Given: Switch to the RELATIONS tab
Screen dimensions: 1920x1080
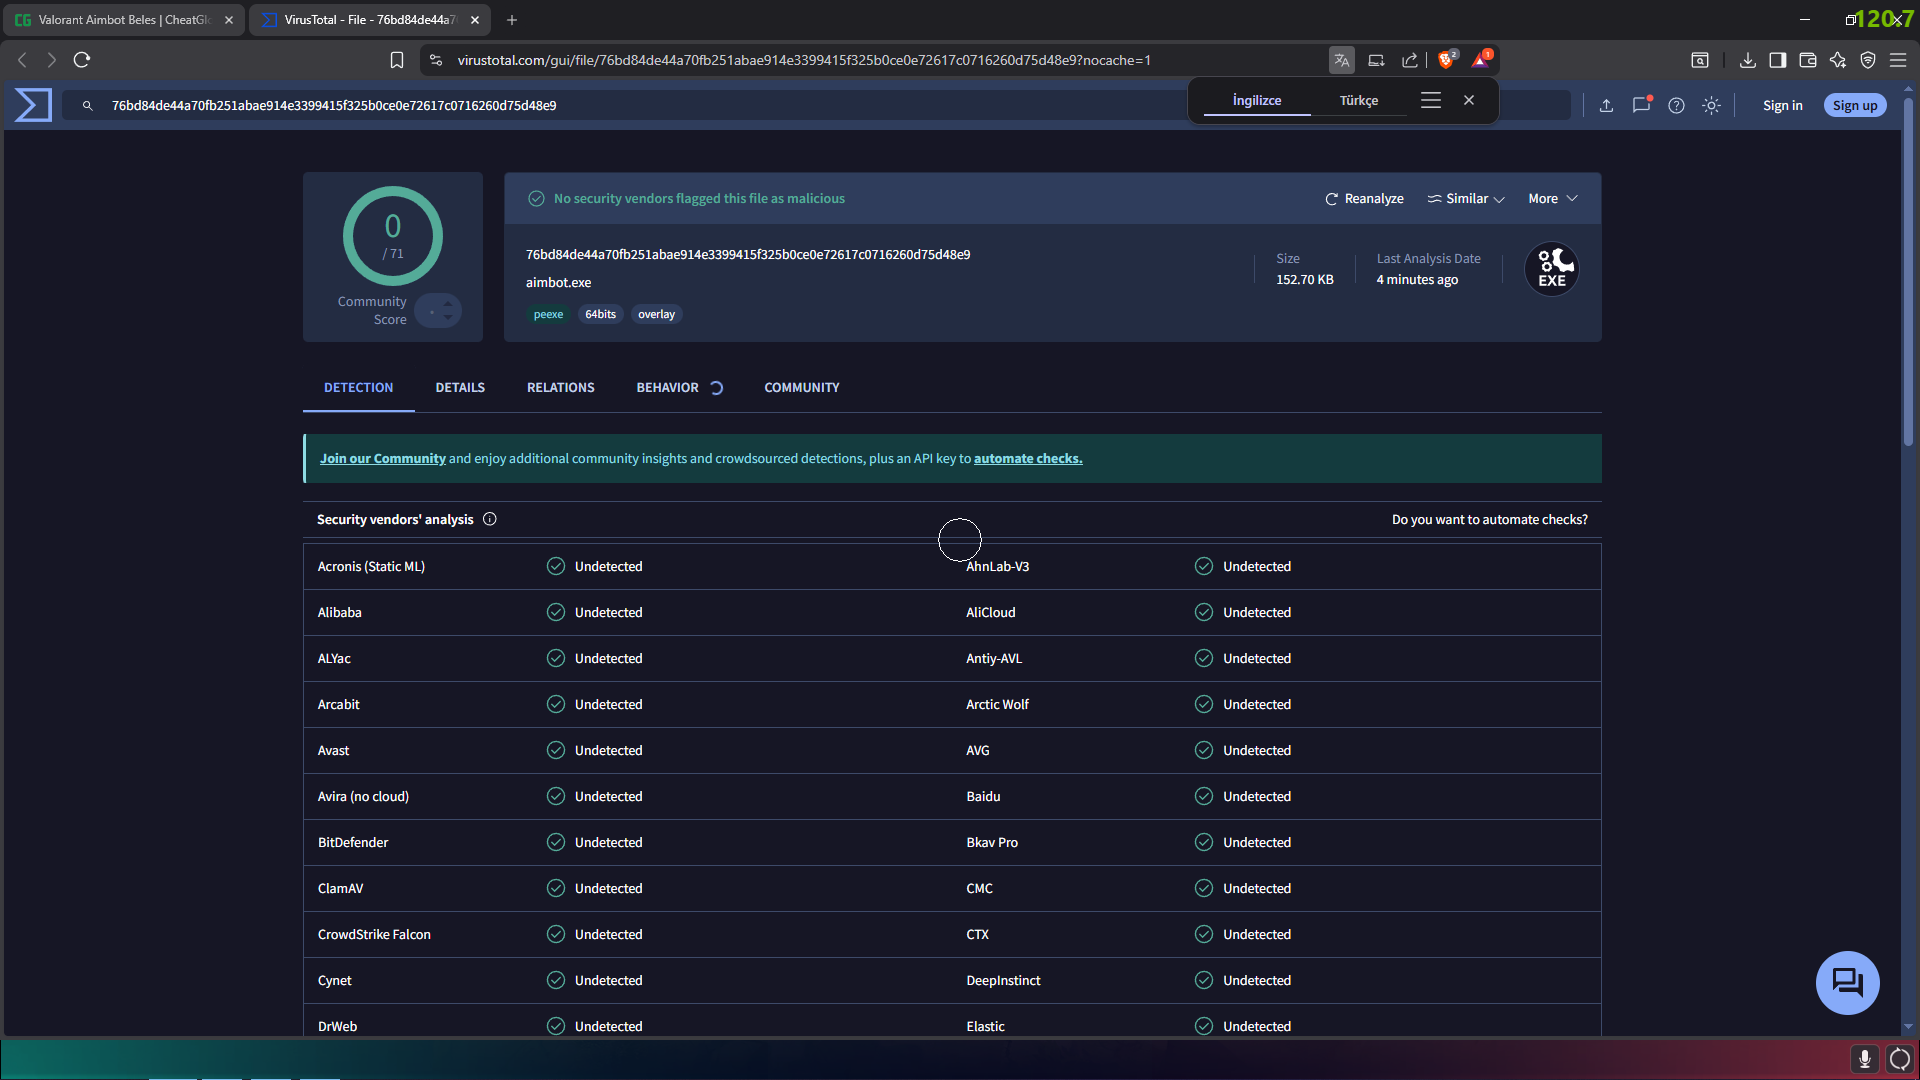Looking at the screenshot, I should (561, 387).
